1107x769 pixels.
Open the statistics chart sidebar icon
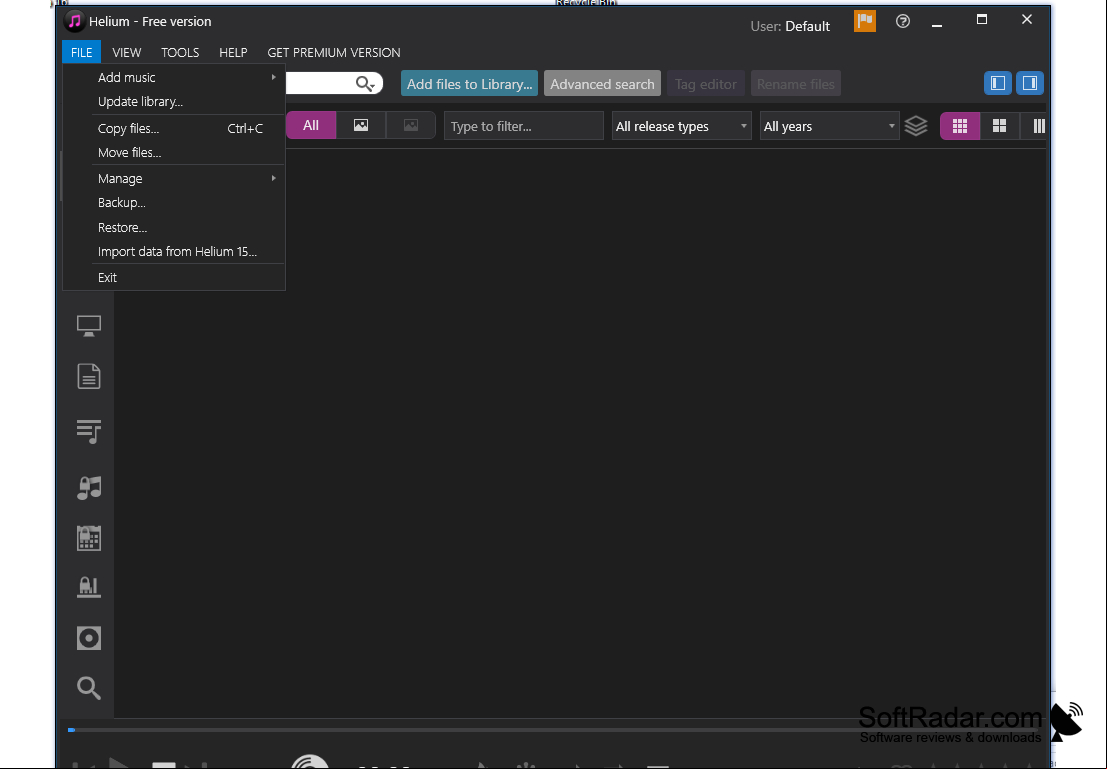pyautogui.click(x=89, y=587)
